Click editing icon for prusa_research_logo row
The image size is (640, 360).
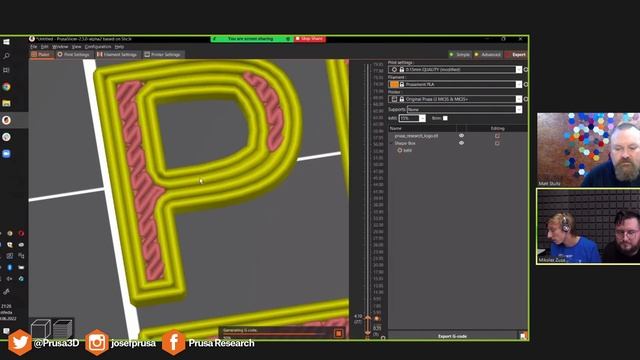click(497, 136)
